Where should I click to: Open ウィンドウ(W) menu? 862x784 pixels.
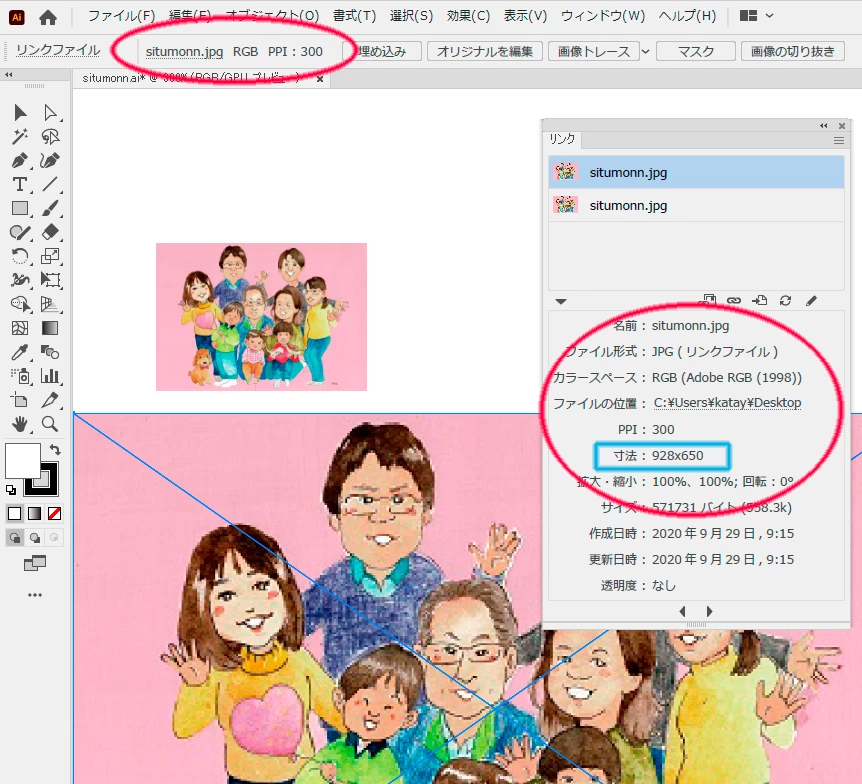tap(603, 15)
